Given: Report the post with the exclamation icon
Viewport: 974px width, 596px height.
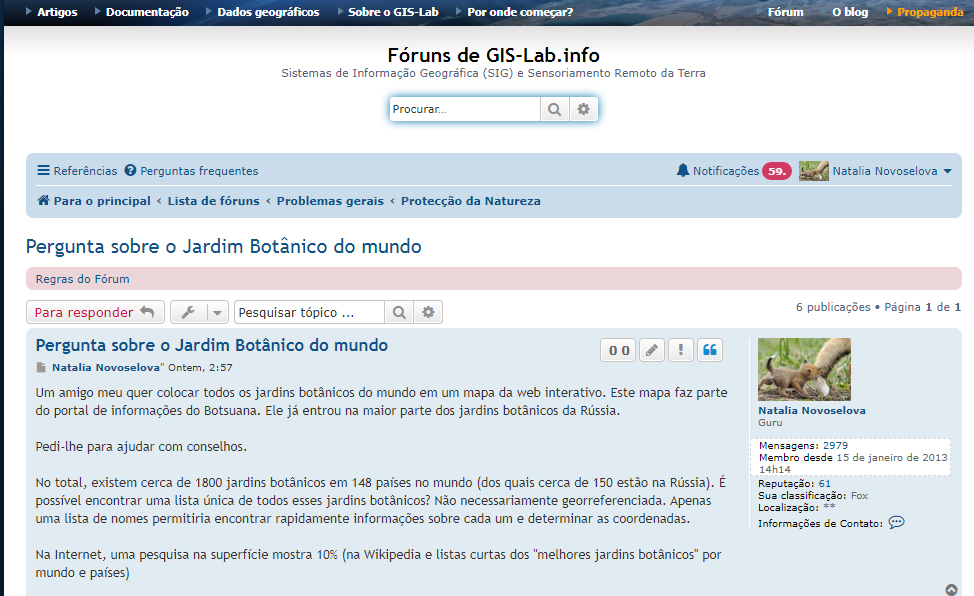Looking at the screenshot, I should 681,351.
